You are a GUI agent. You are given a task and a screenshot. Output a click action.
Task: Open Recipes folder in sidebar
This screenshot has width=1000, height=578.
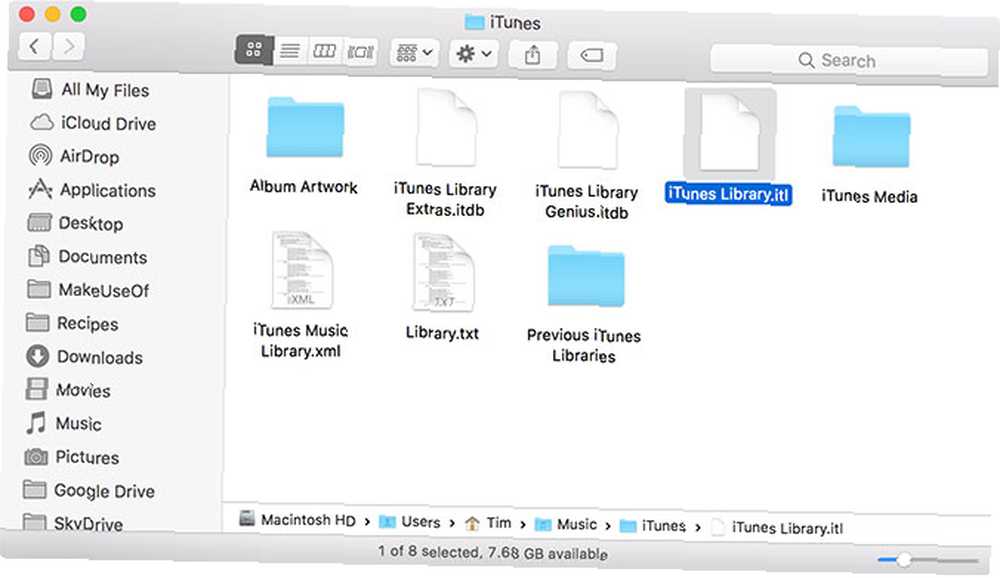pyautogui.click(x=72, y=323)
